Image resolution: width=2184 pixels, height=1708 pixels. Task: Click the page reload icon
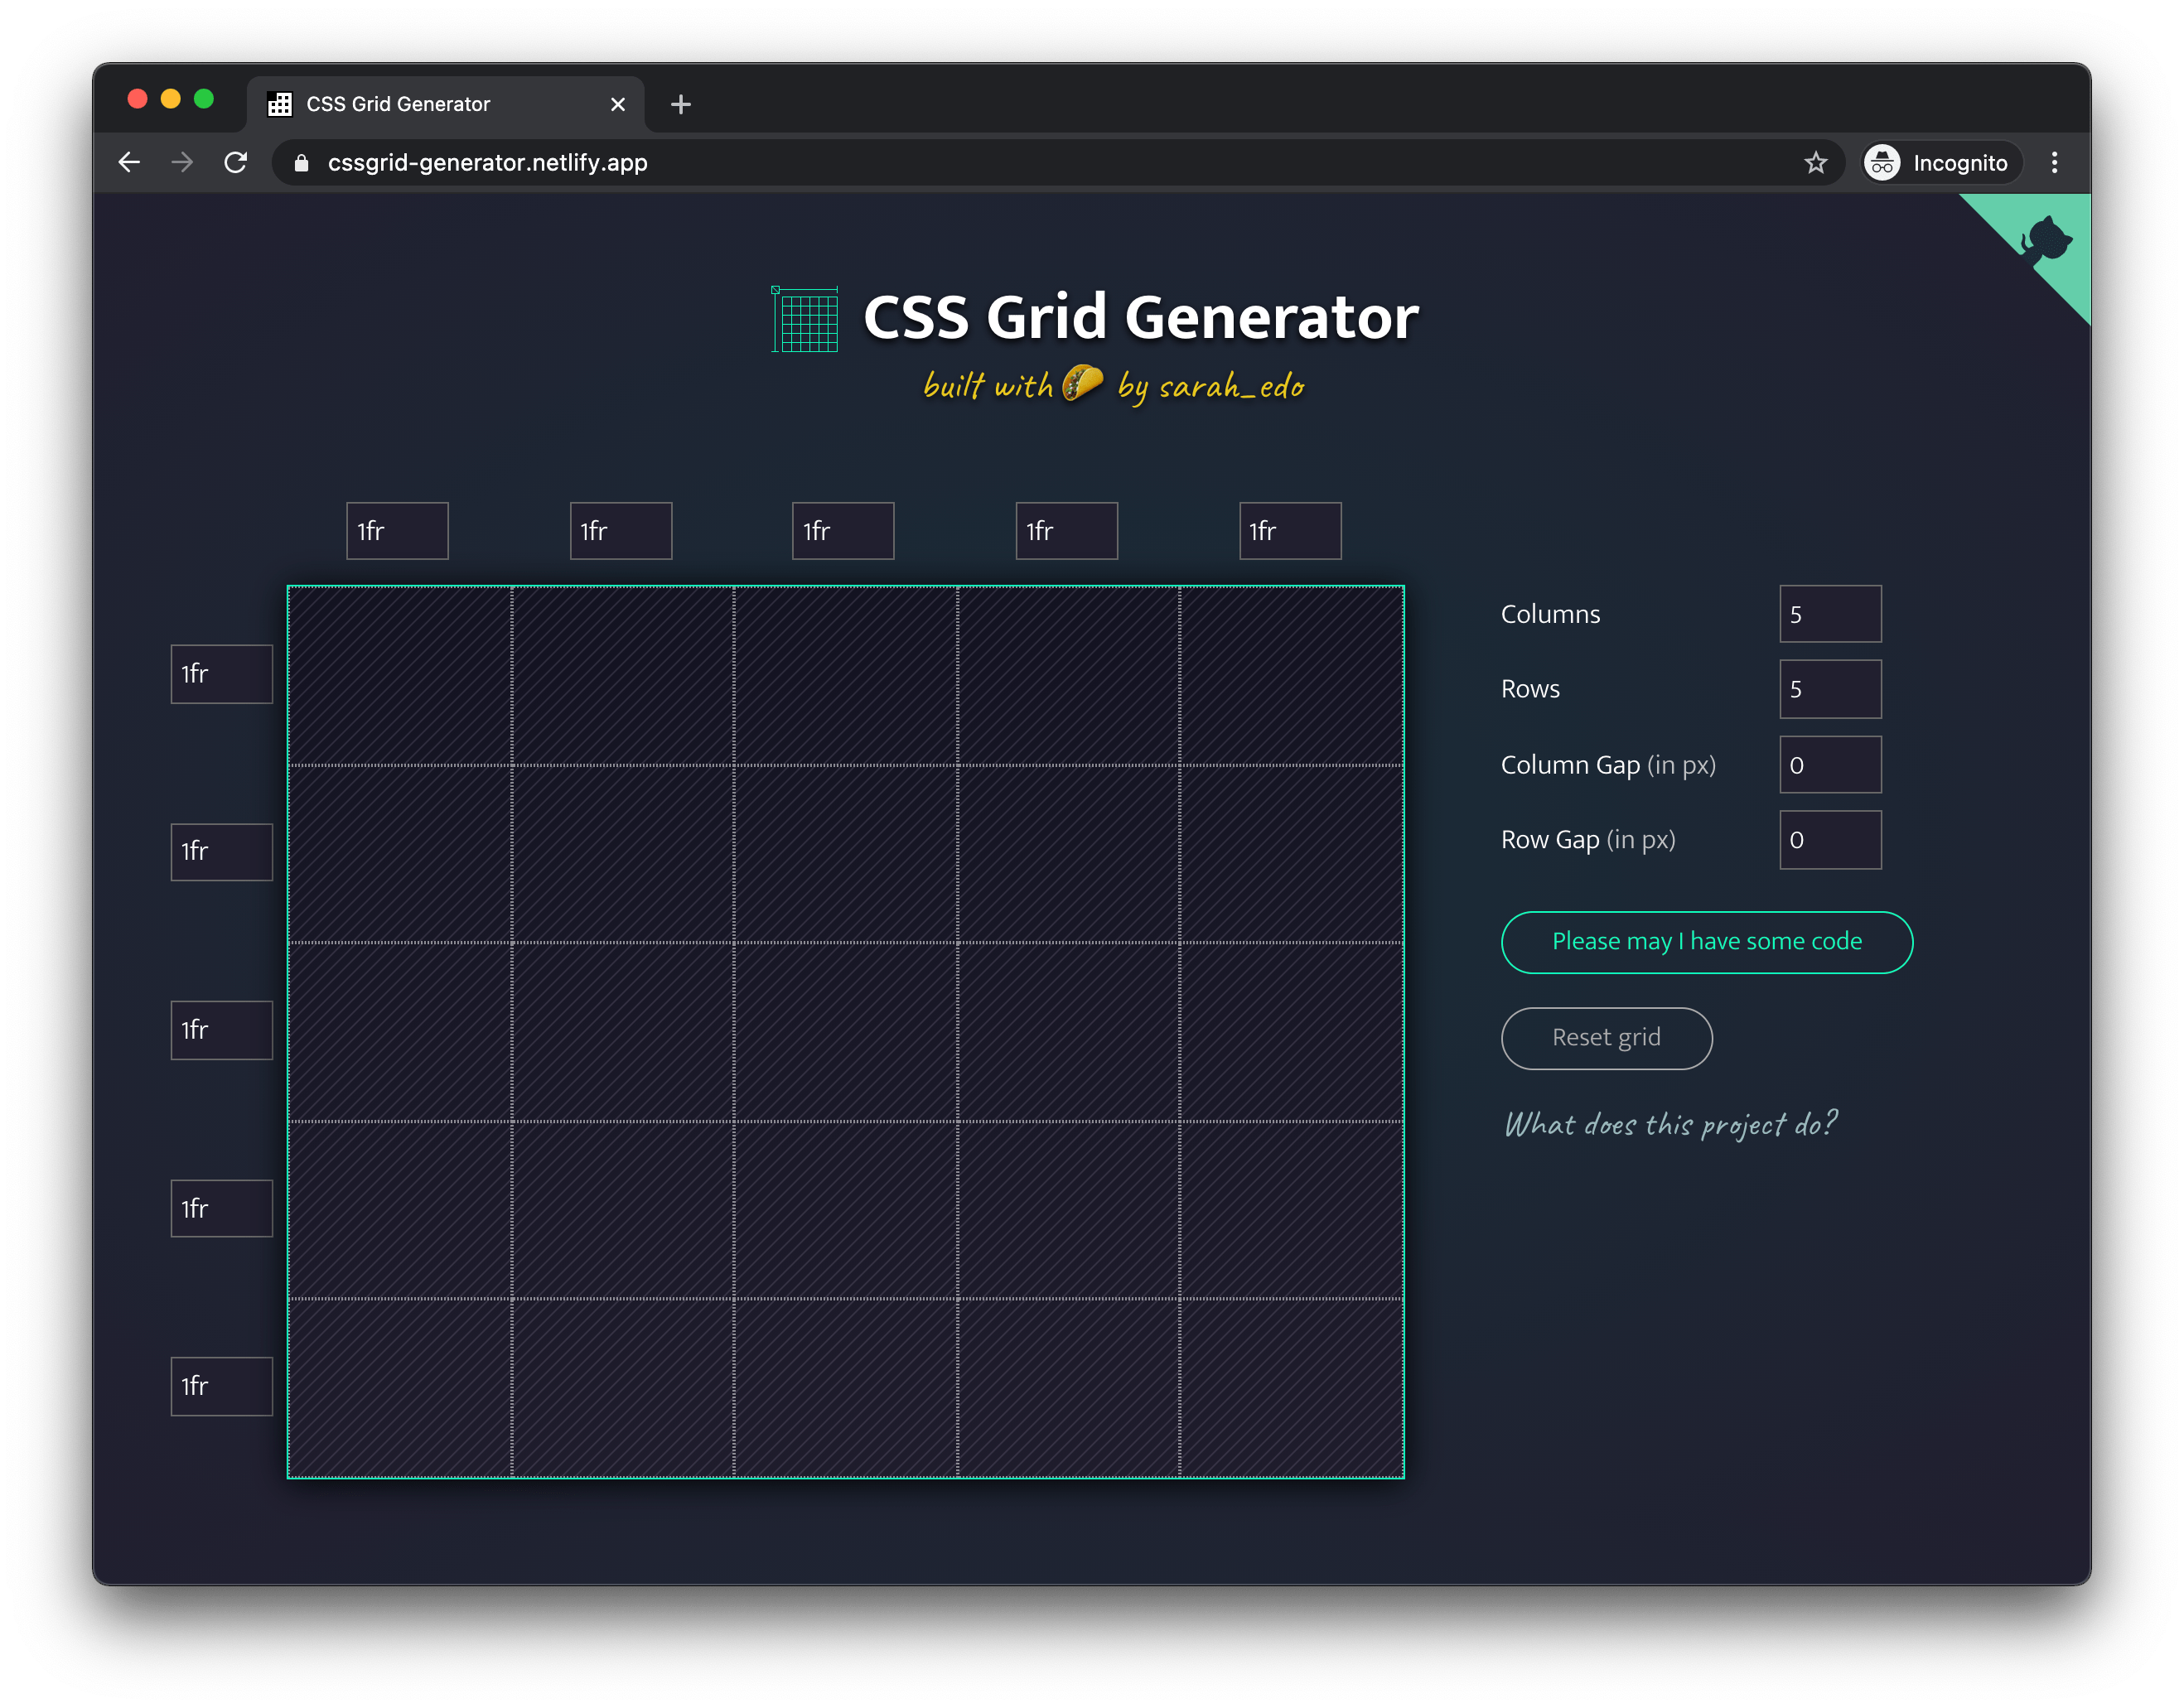tap(235, 162)
